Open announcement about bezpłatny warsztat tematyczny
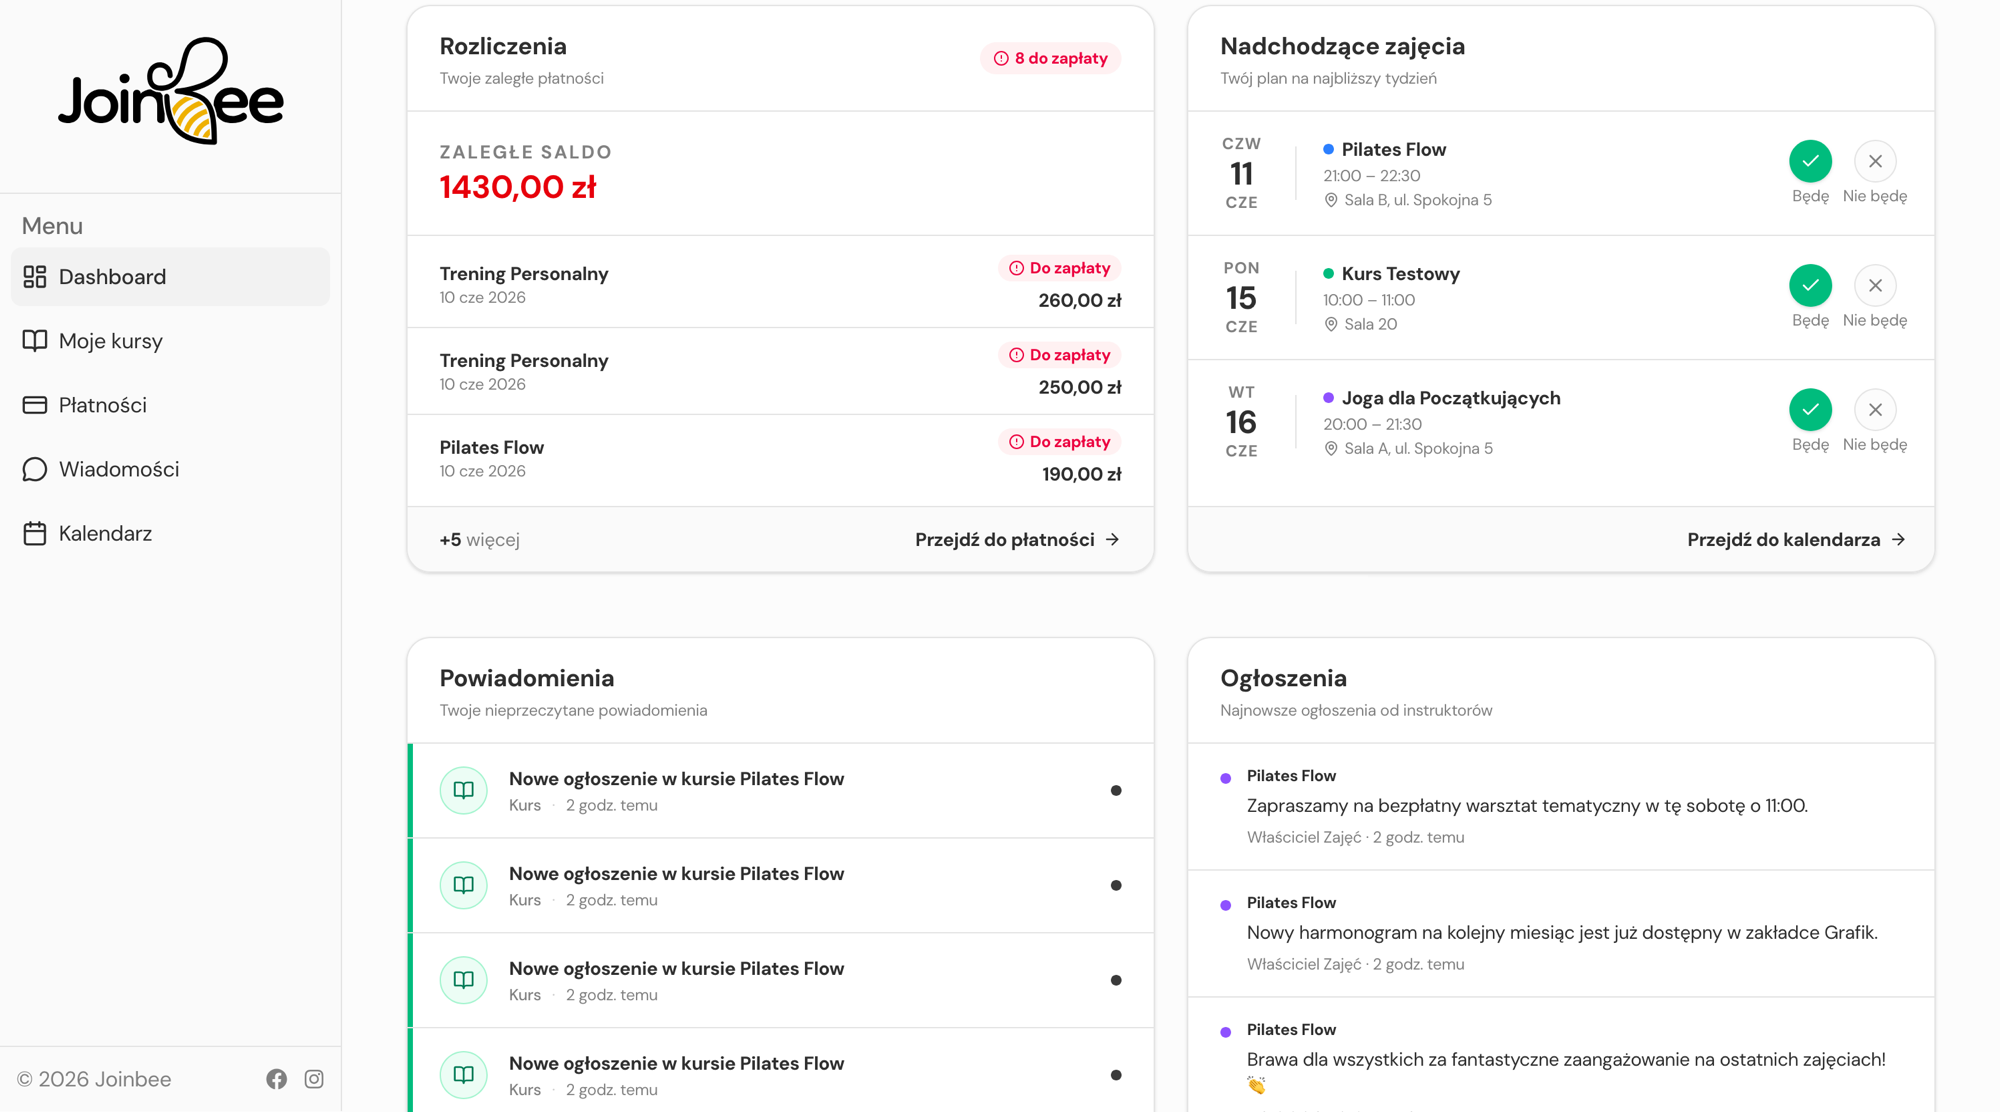Image resolution: width=2000 pixels, height=1112 pixels. click(1561, 807)
